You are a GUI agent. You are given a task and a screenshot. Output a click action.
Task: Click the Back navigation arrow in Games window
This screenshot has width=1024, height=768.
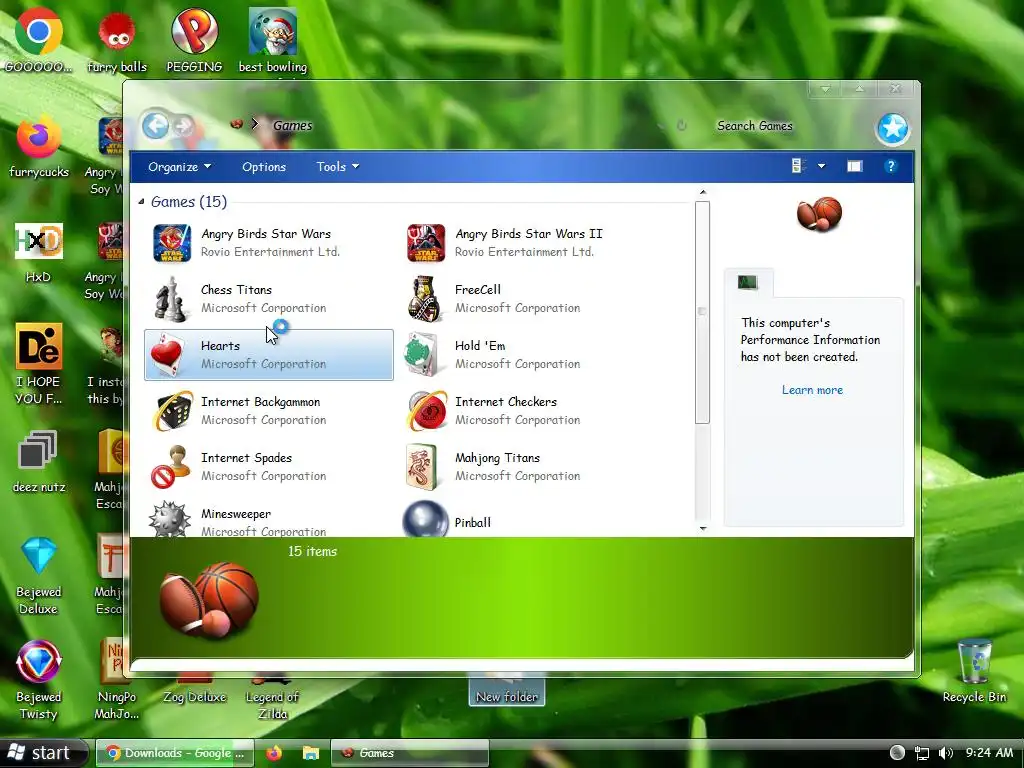click(155, 125)
